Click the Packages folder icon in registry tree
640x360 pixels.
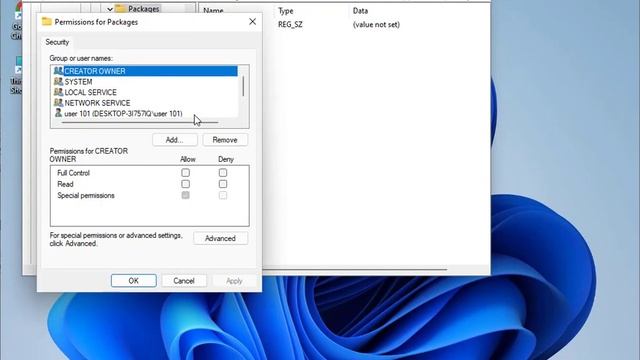coord(120,8)
